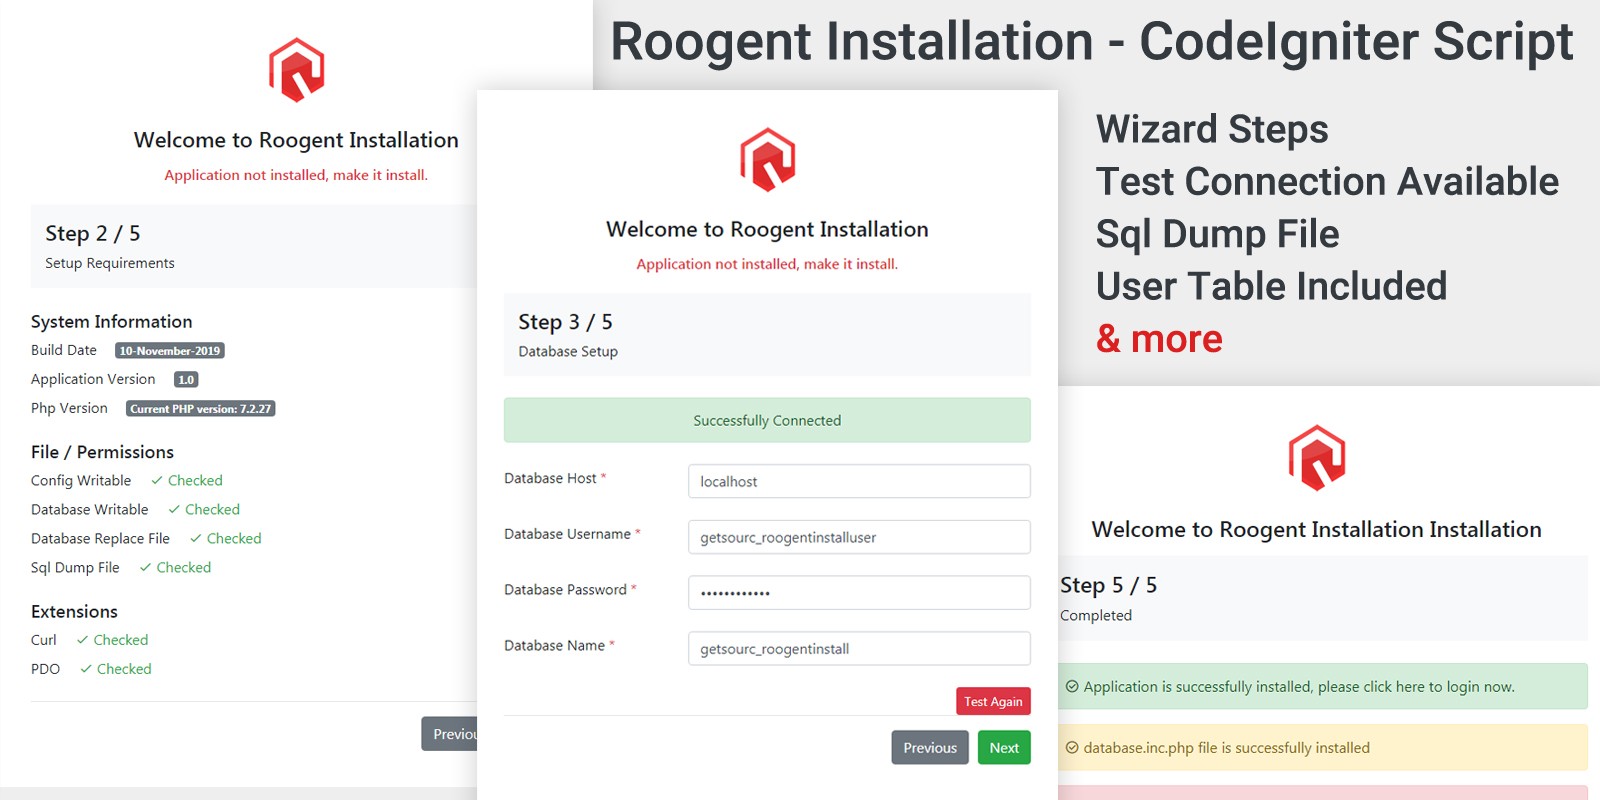This screenshot has height=800, width=1600.
Task: Click the 'Build Date' label
Action: click(x=64, y=351)
